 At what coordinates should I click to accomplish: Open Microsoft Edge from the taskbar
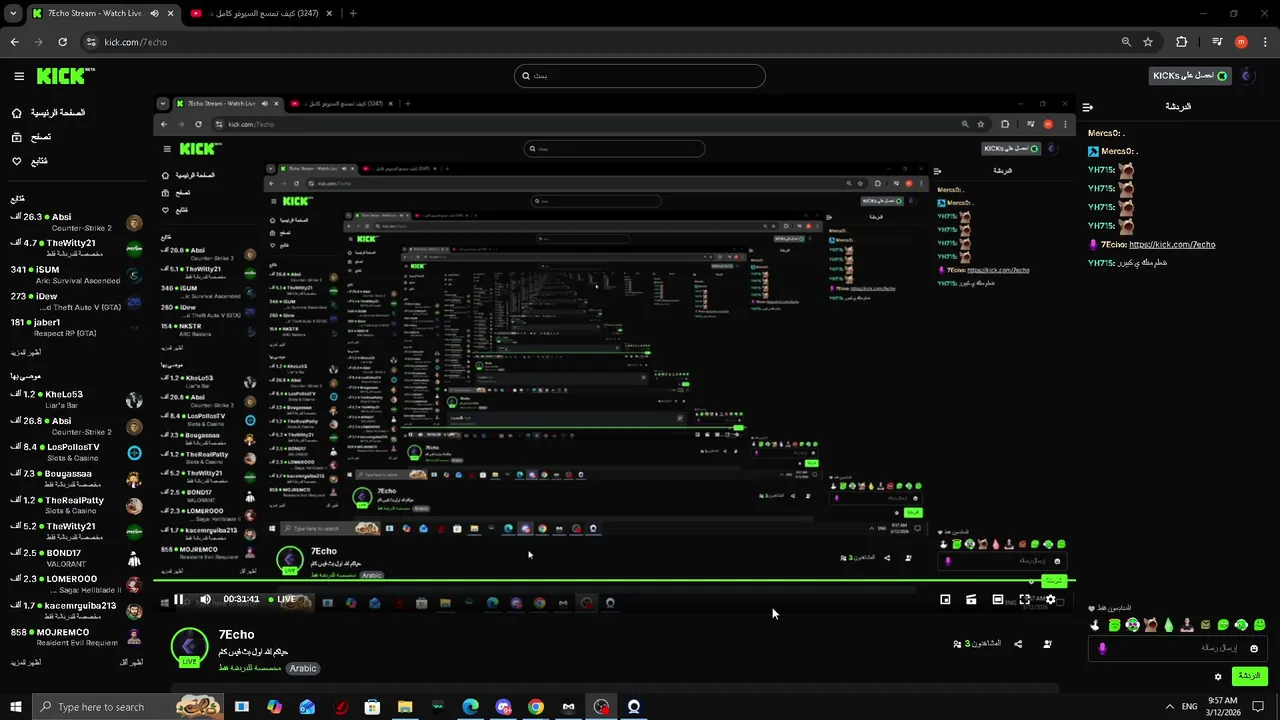point(470,707)
